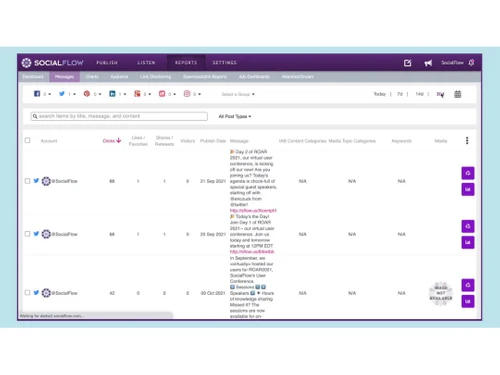
Task: Open the link in the 20 Sep 2021 message
Action: (252, 252)
